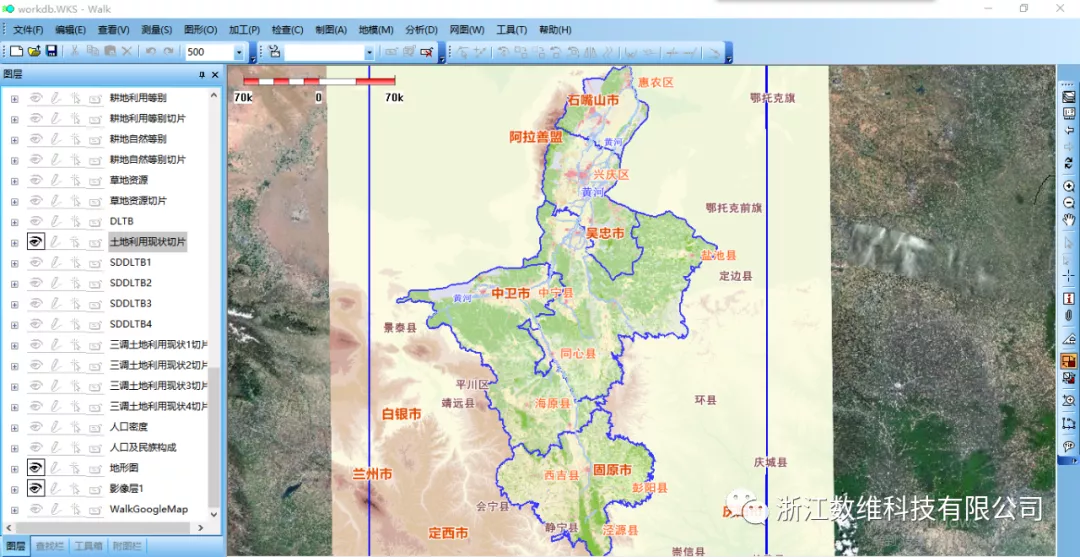
Task: Click the layer picker icon beside empty combo
Action: (274, 52)
